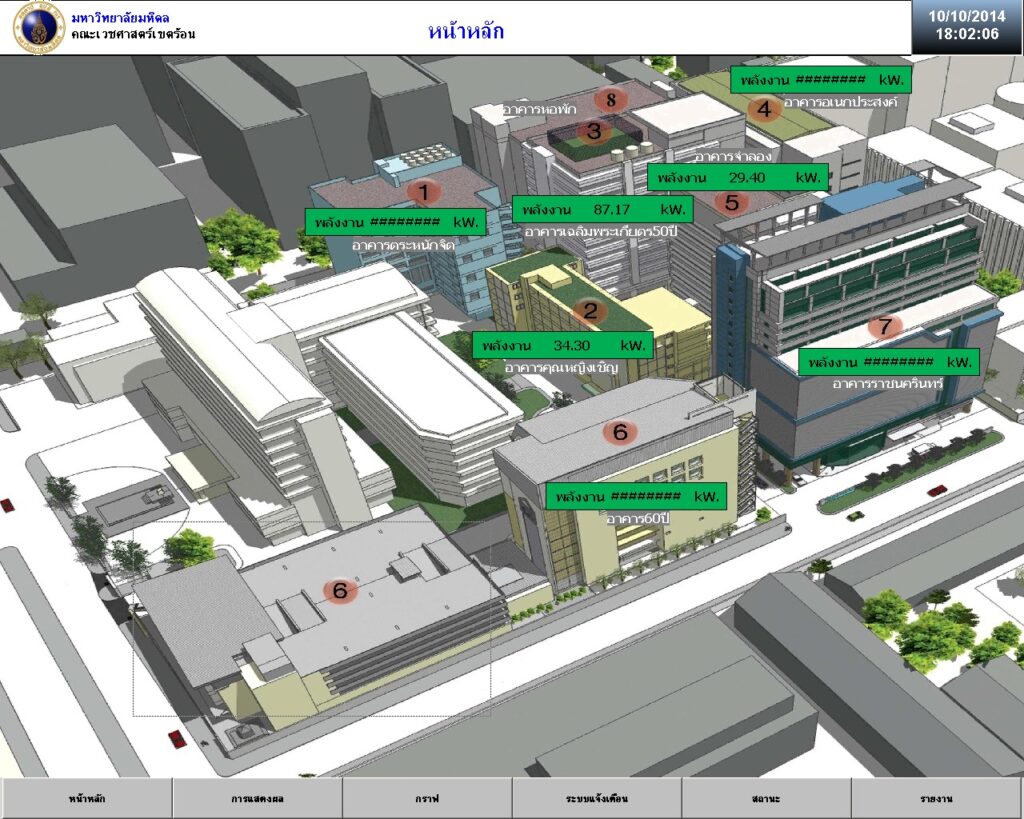
Task: Click the date 10/10/2014 display
Action: pos(967,16)
